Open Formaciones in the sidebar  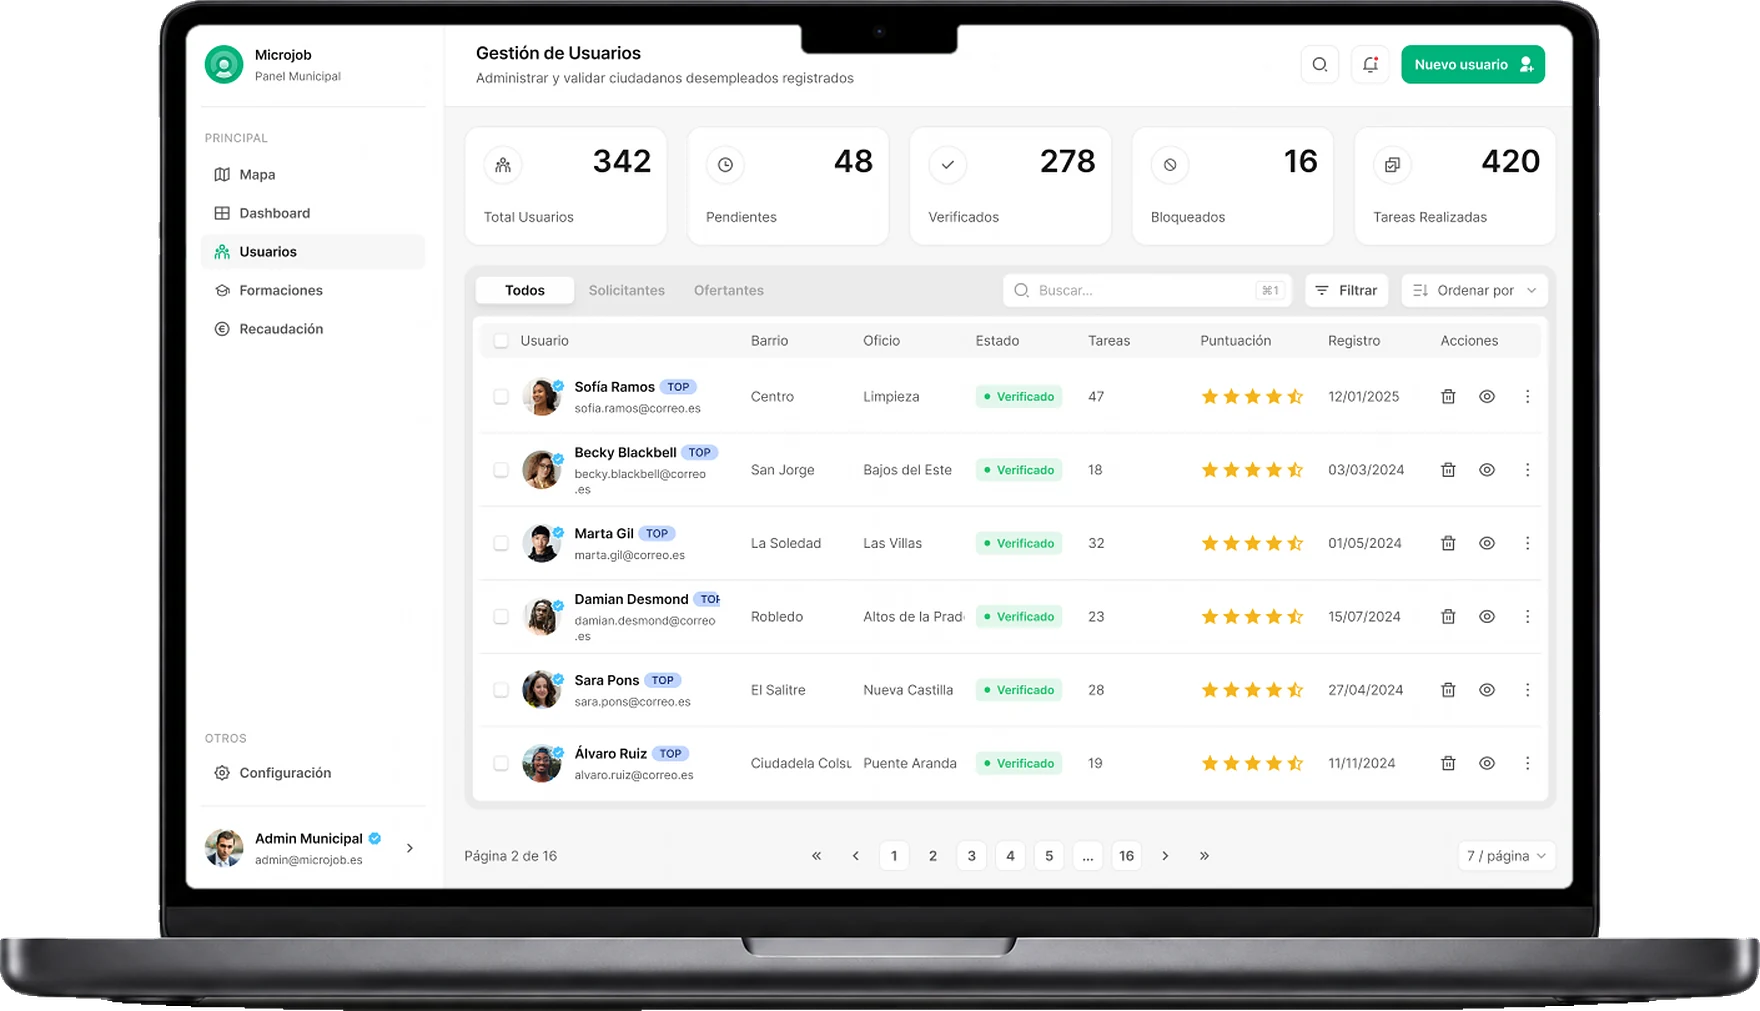[x=313, y=290]
